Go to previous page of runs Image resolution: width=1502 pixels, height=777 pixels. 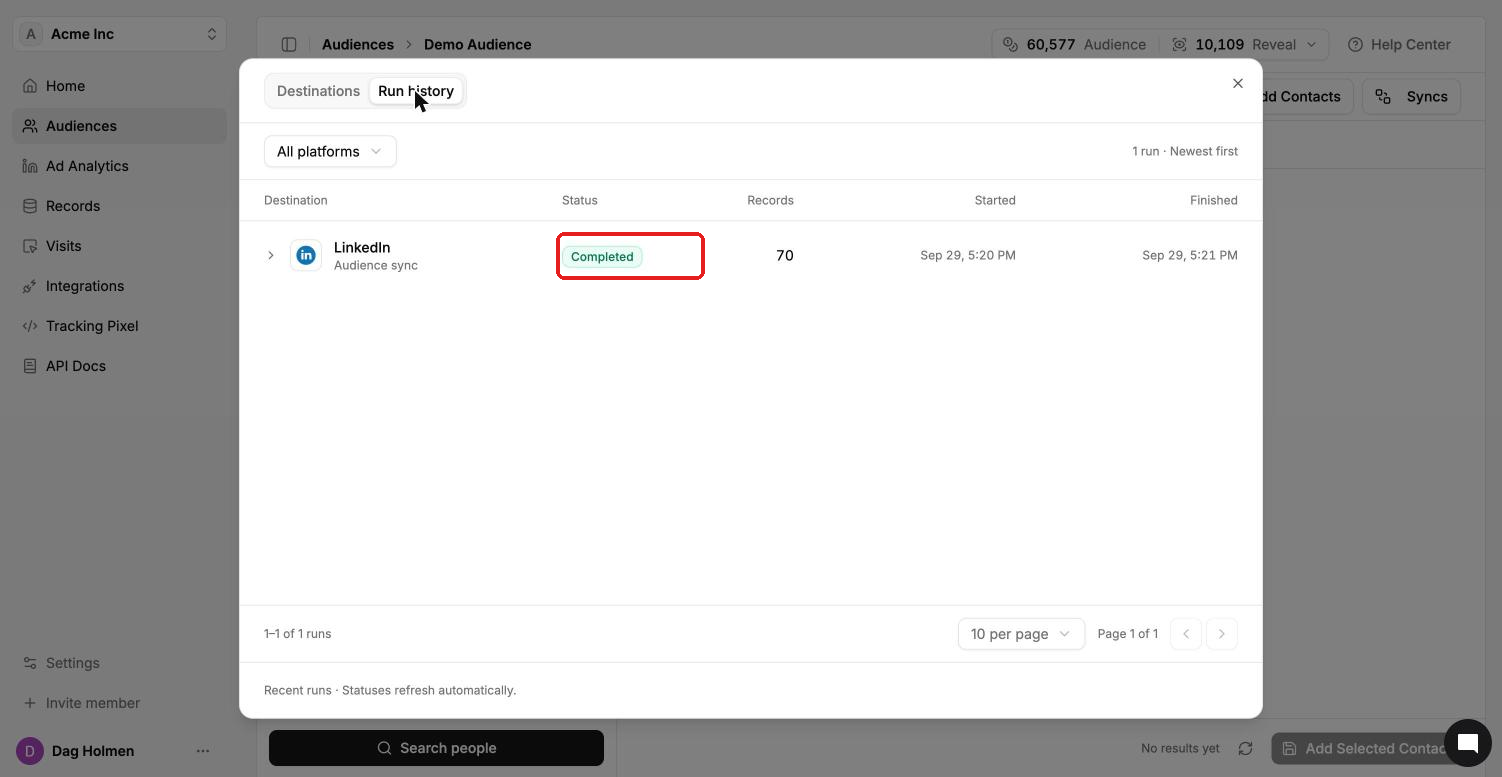[1186, 634]
